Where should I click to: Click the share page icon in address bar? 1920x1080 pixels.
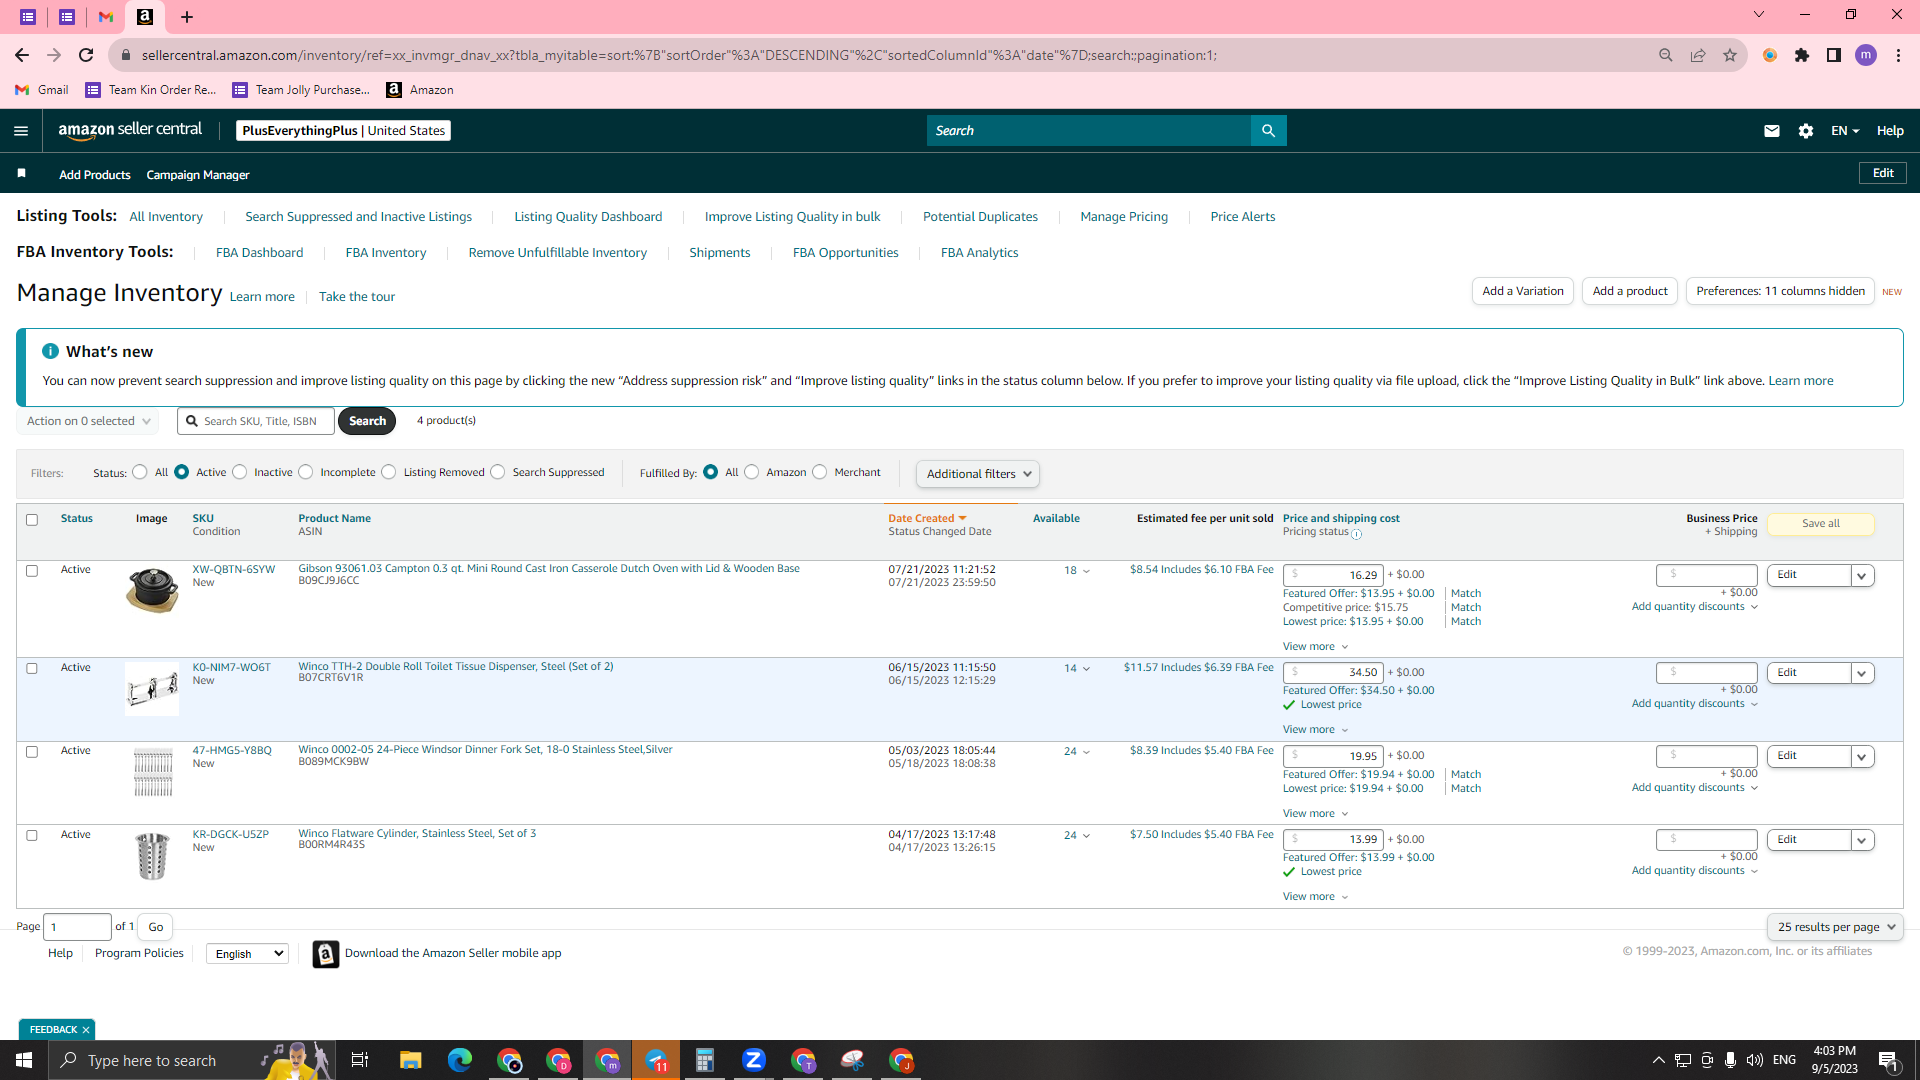[x=1698, y=55]
